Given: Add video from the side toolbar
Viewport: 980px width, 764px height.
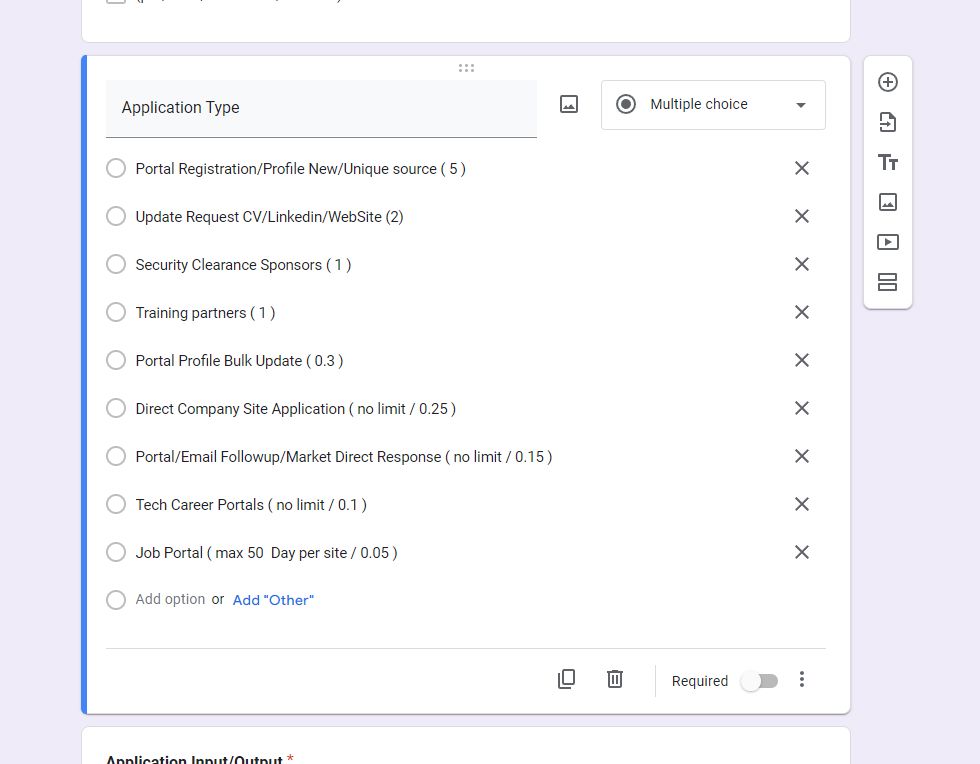Looking at the screenshot, I should (x=888, y=242).
